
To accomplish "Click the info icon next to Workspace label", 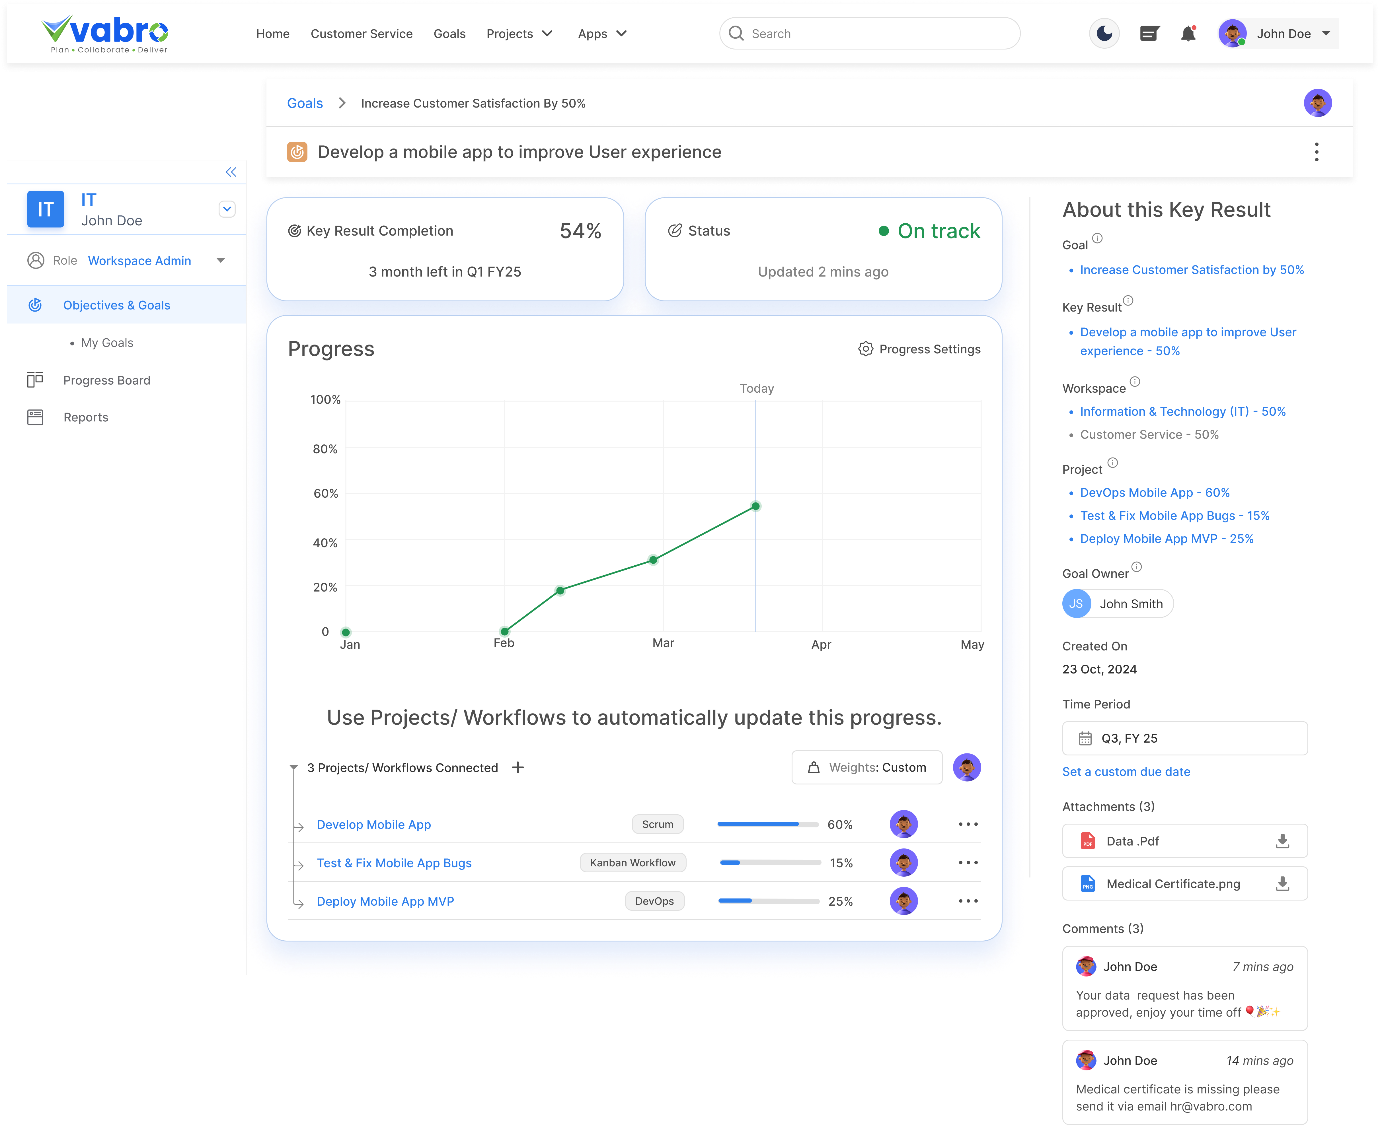I will click(x=1135, y=382).
